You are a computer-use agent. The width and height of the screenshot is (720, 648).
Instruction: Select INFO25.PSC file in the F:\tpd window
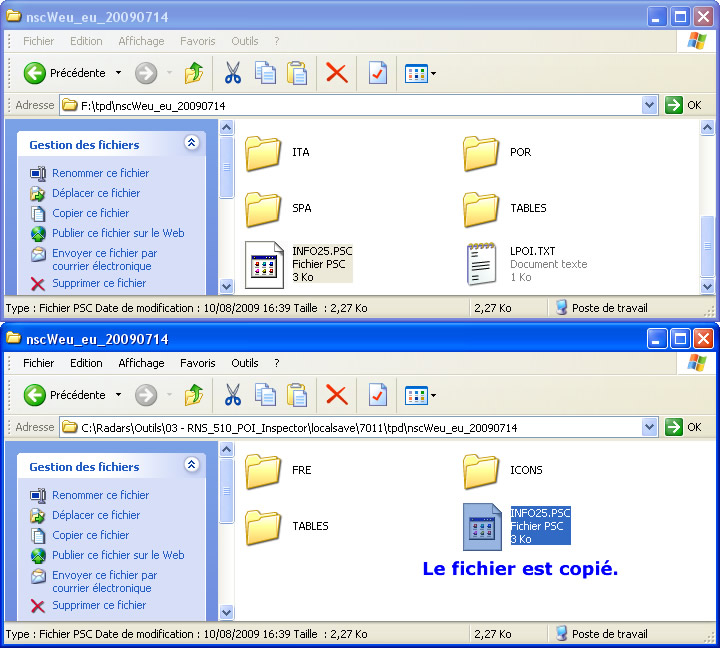(267, 263)
